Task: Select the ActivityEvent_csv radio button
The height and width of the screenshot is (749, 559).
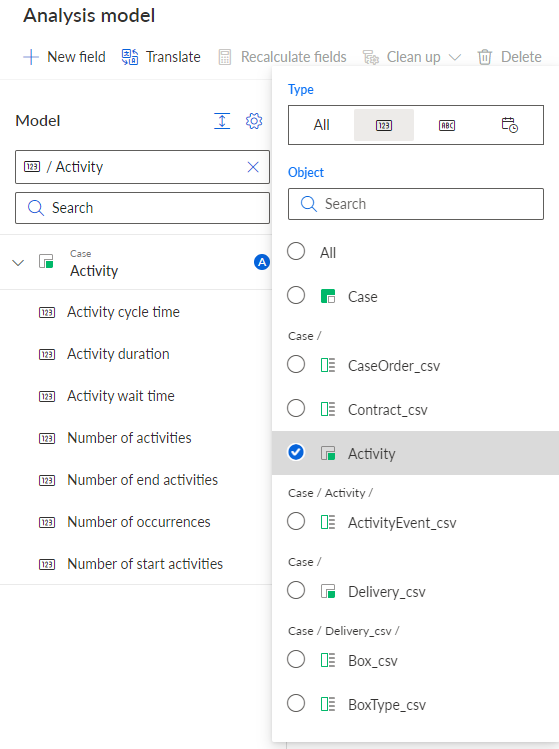Action: tap(296, 521)
